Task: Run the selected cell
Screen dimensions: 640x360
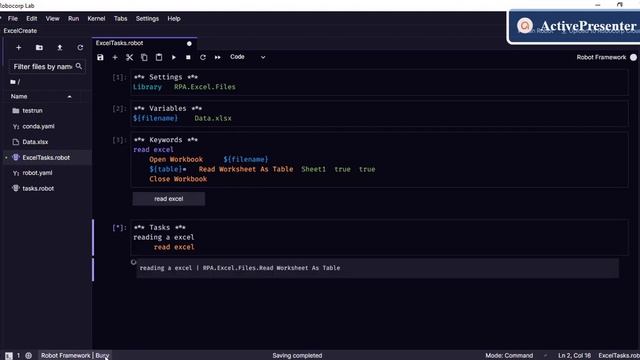Action: pyautogui.click(x=173, y=58)
